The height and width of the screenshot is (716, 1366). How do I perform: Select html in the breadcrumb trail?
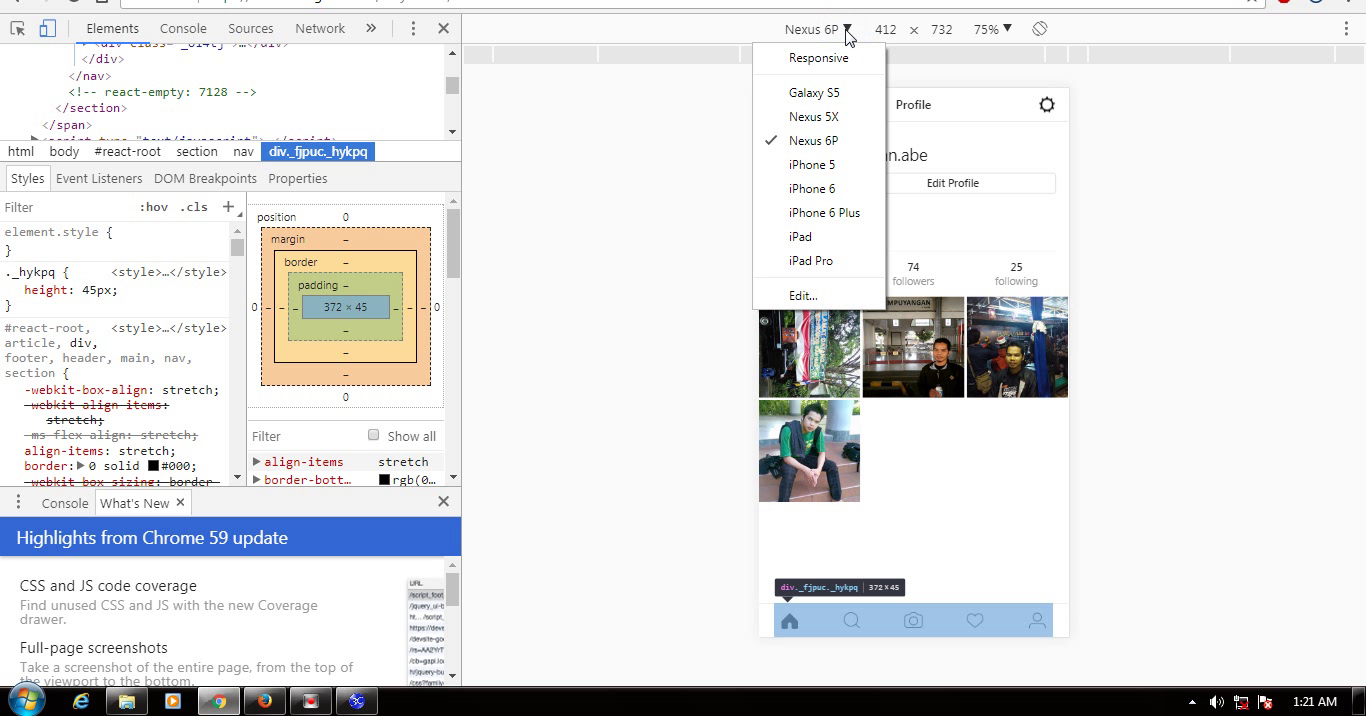[x=21, y=152]
